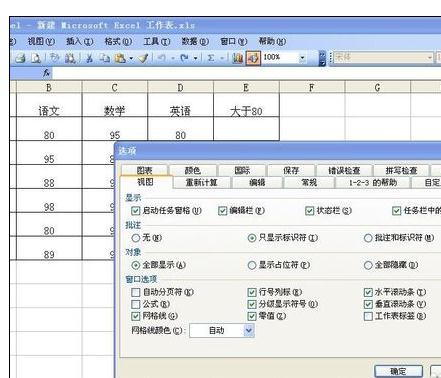Open the 工具 (Tools) menu

point(156,41)
